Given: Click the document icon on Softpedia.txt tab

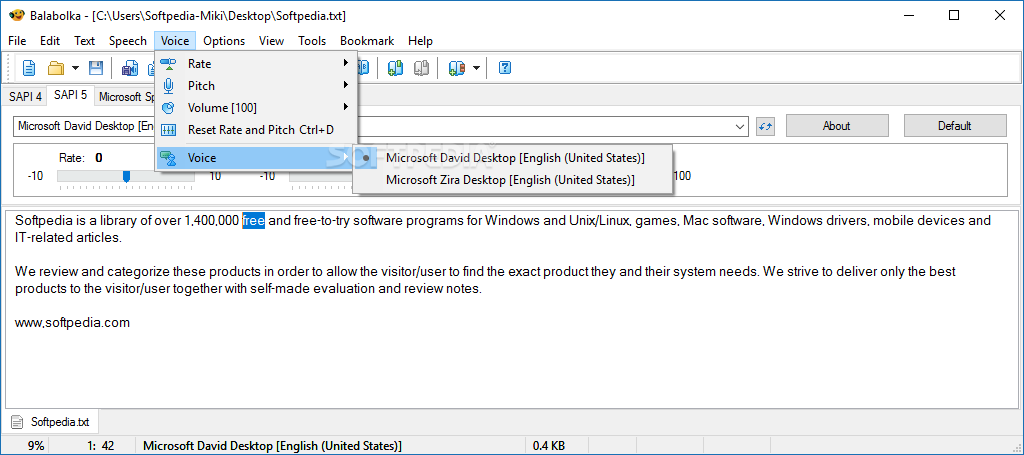Looking at the screenshot, I should pos(18,422).
